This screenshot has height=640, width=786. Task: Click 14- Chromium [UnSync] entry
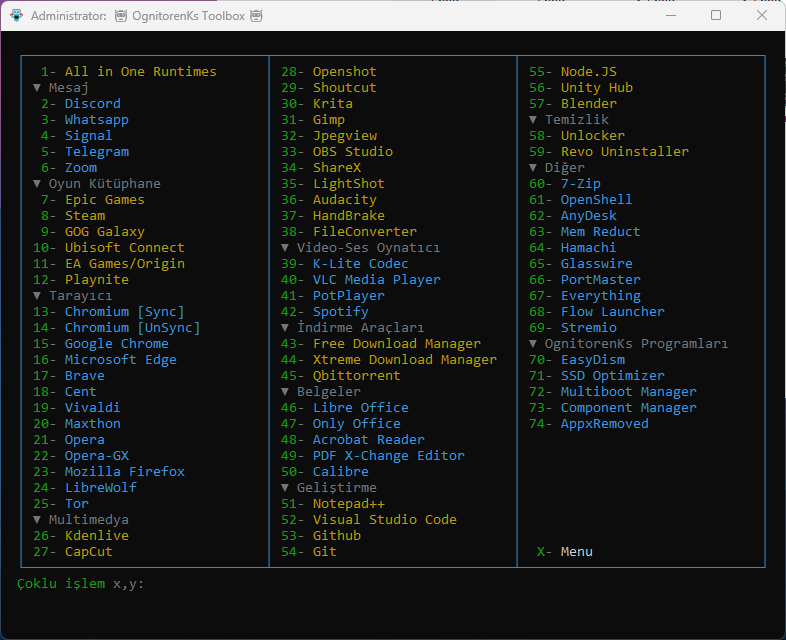tap(117, 328)
